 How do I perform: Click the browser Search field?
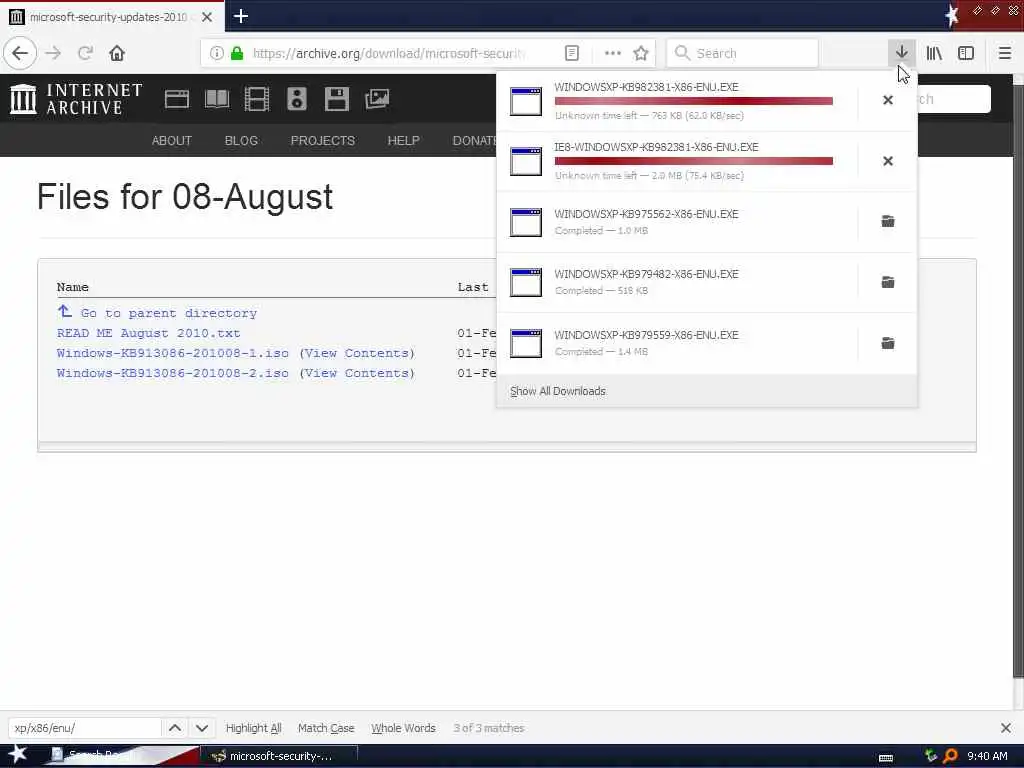(x=743, y=53)
